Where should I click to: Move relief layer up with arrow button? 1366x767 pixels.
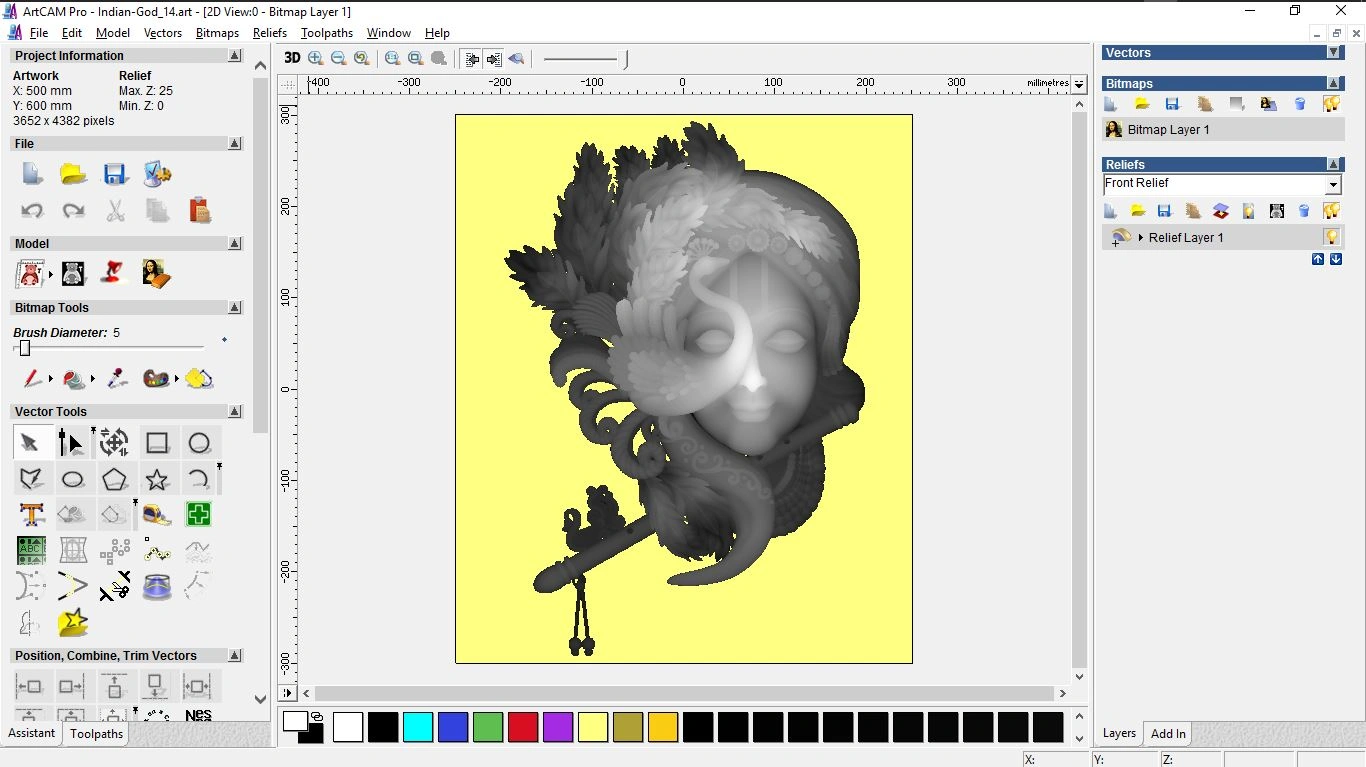pyautogui.click(x=1318, y=259)
